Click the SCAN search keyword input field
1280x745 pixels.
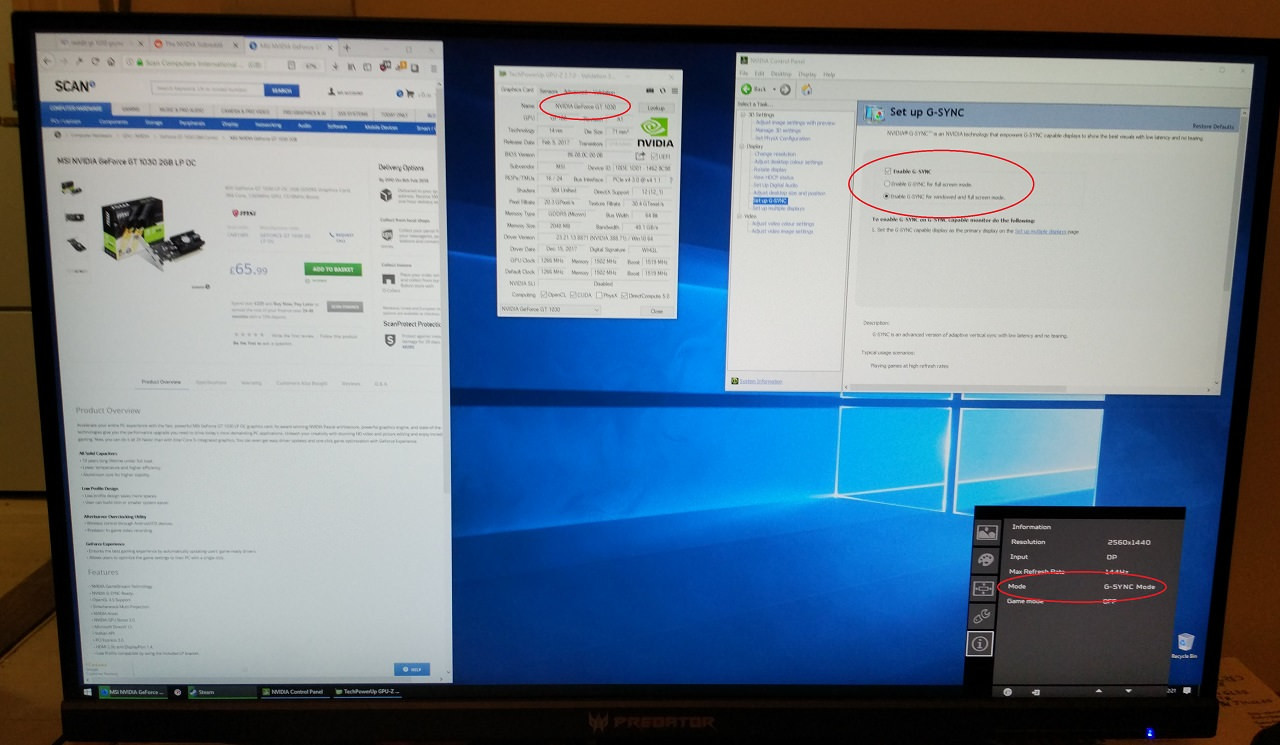click(x=207, y=89)
